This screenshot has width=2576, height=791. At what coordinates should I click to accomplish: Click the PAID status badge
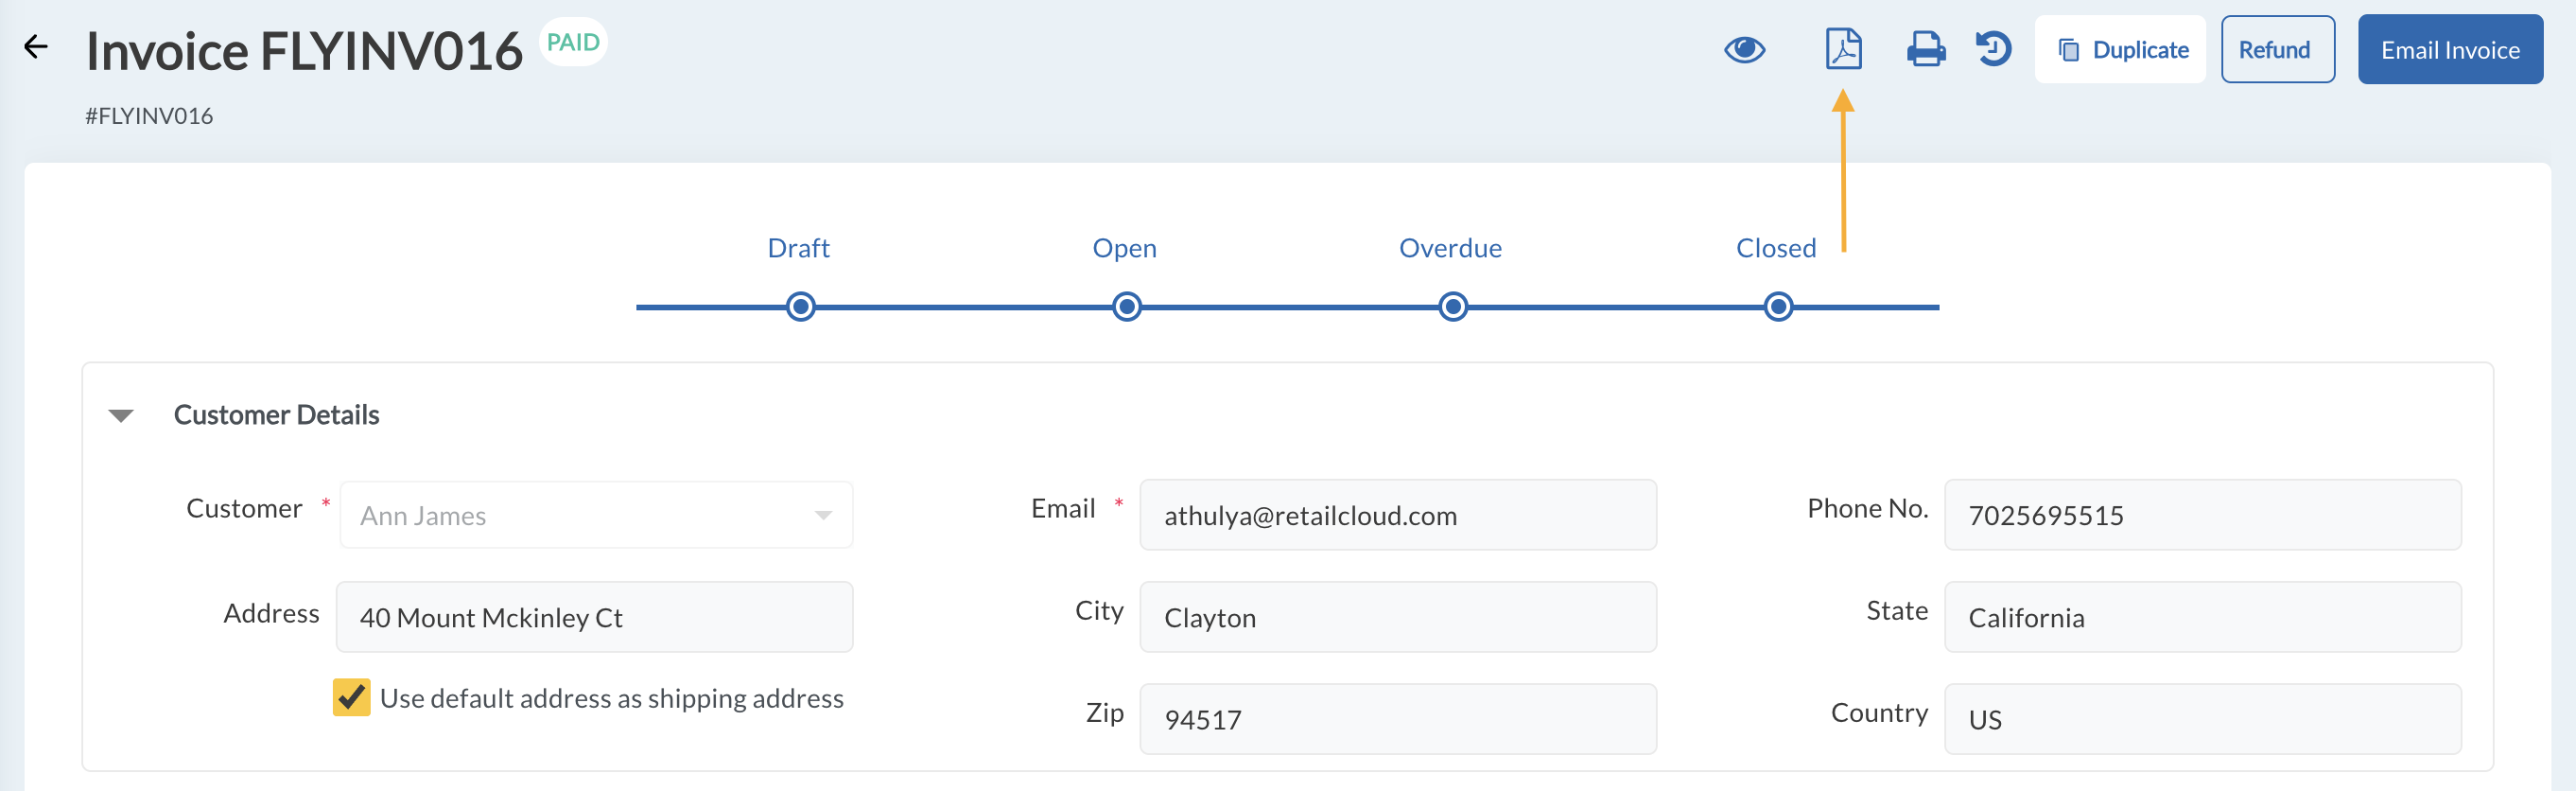pos(573,42)
